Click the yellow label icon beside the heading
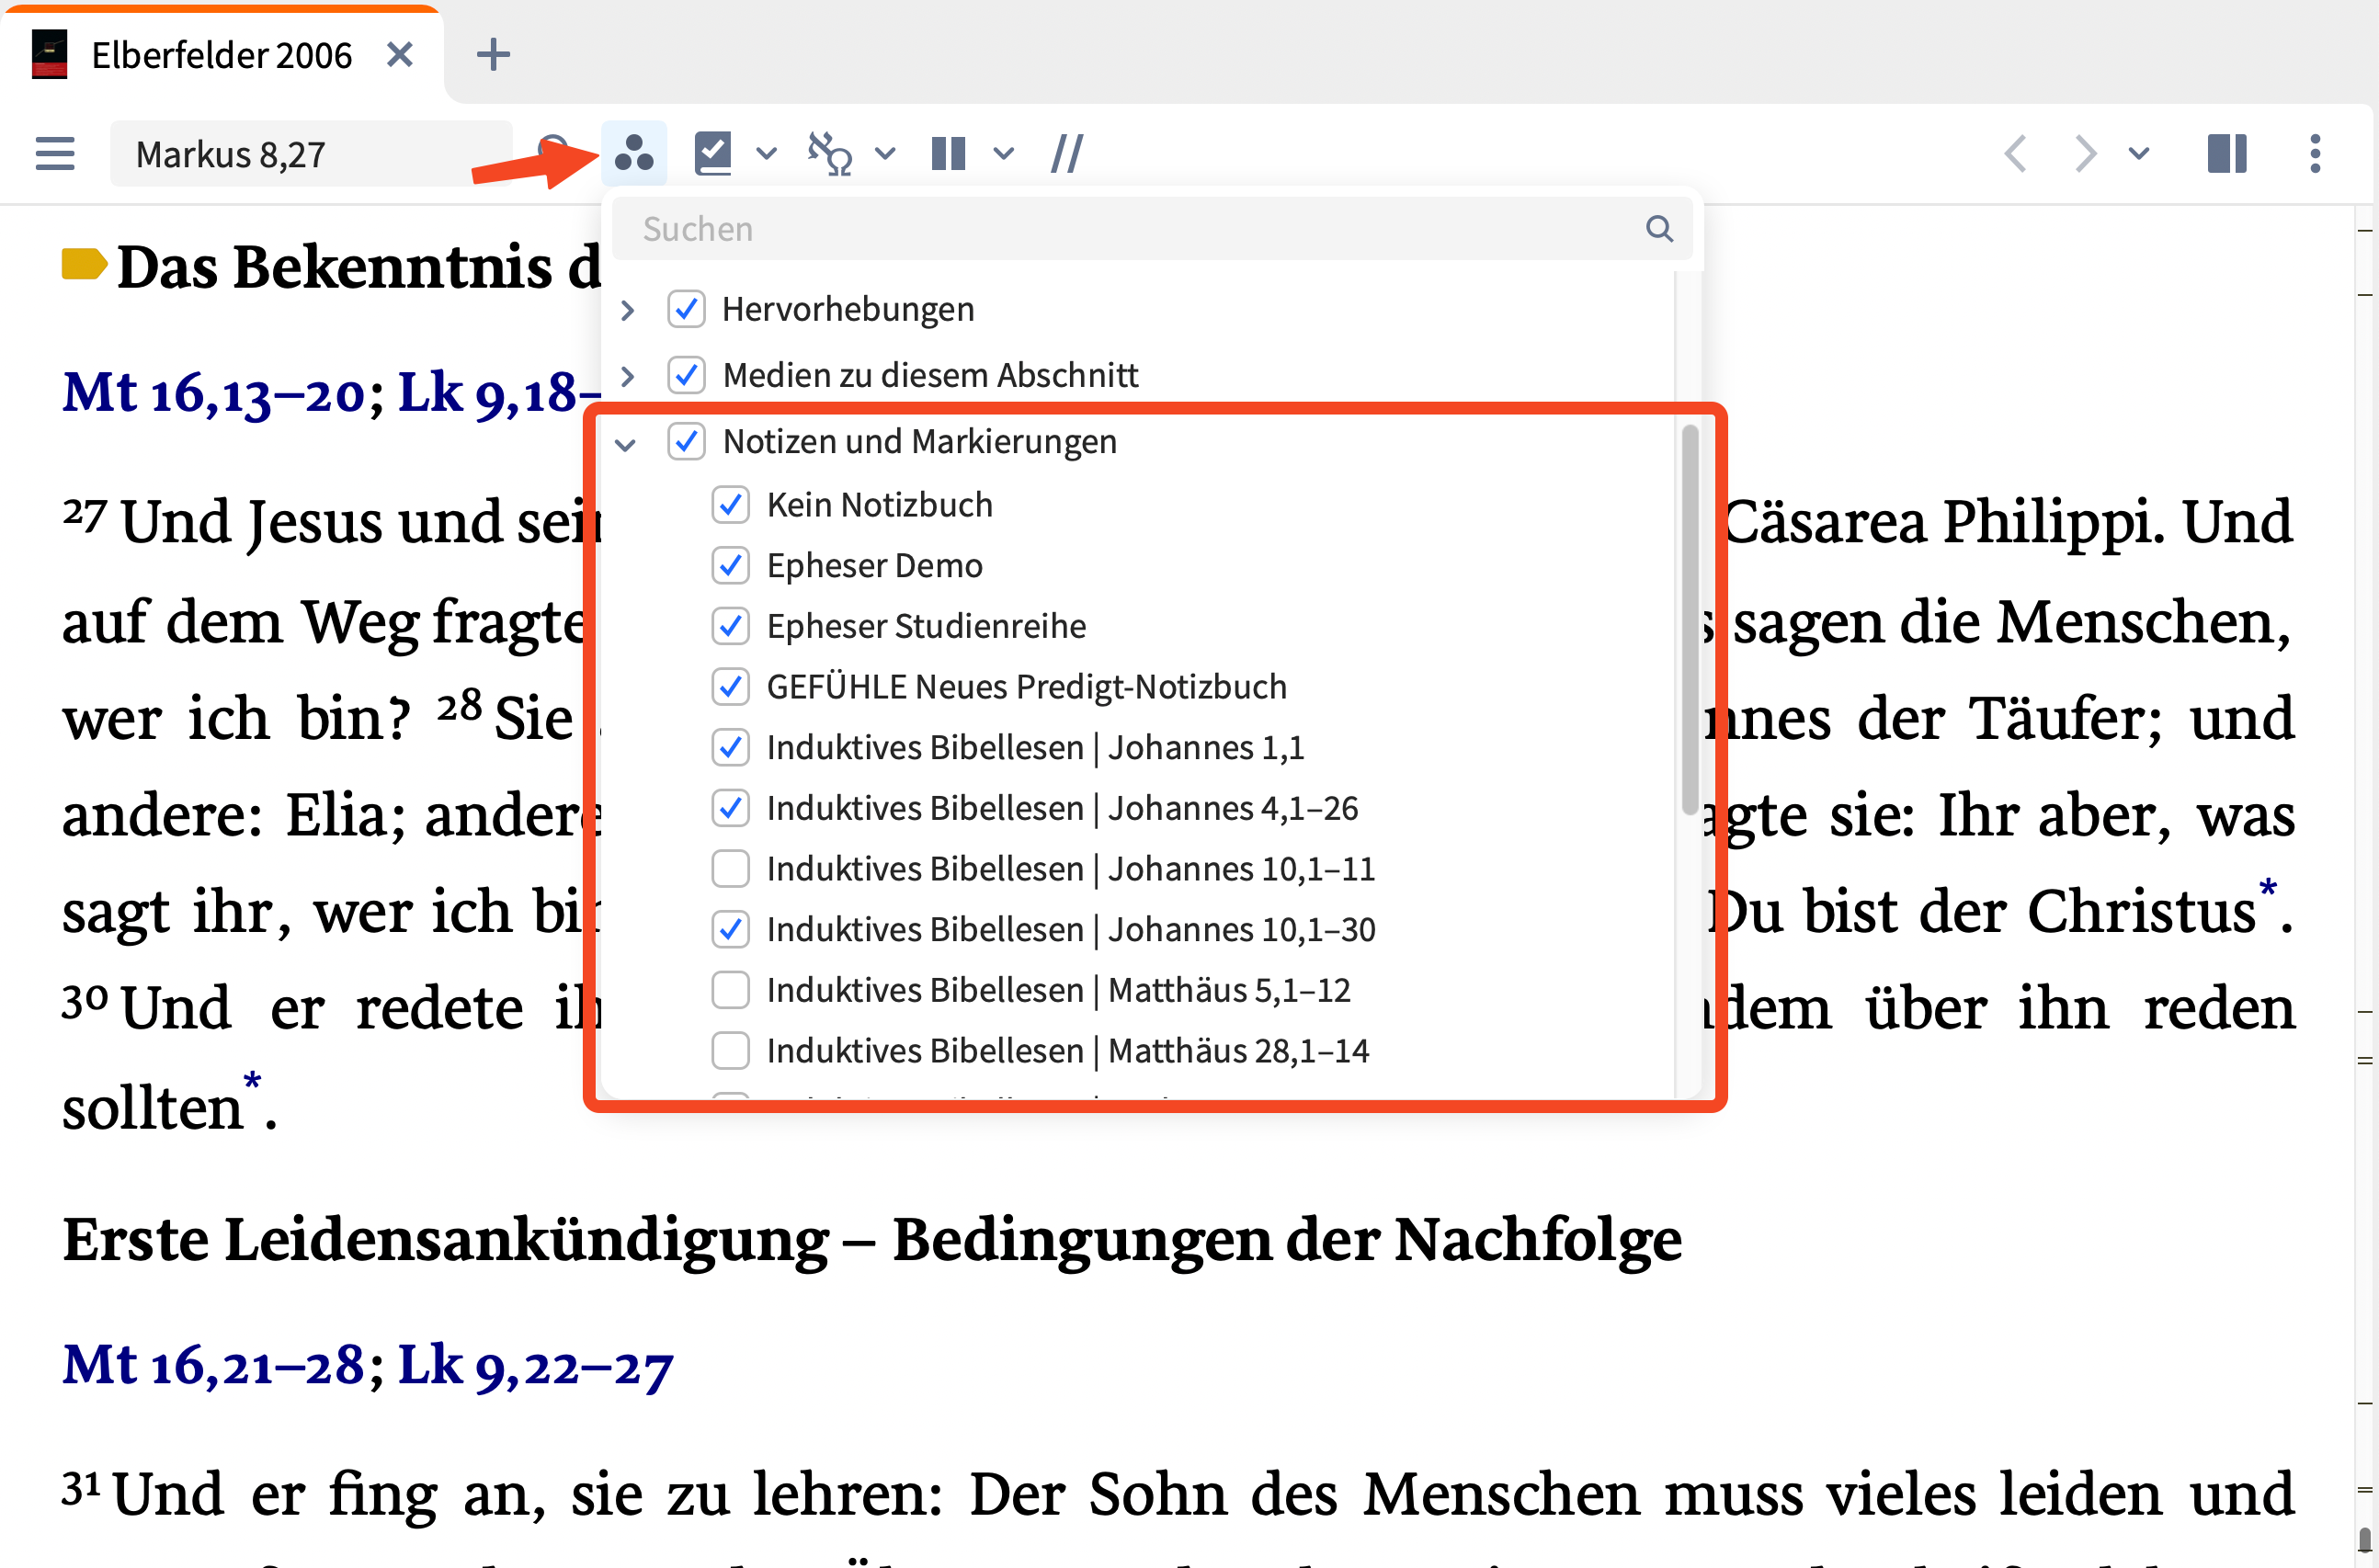 (x=84, y=264)
